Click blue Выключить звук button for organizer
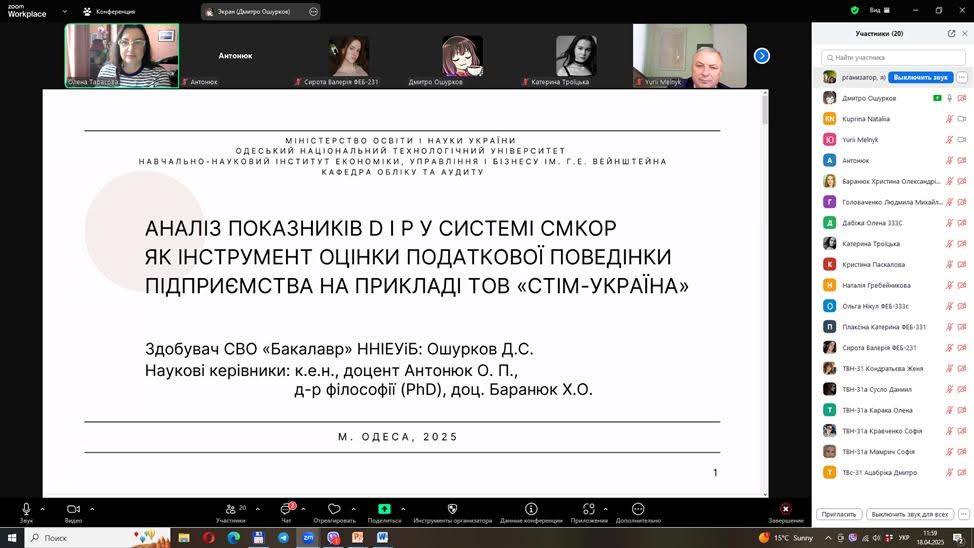The width and height of the screenshot is (974, 548). 921,77
